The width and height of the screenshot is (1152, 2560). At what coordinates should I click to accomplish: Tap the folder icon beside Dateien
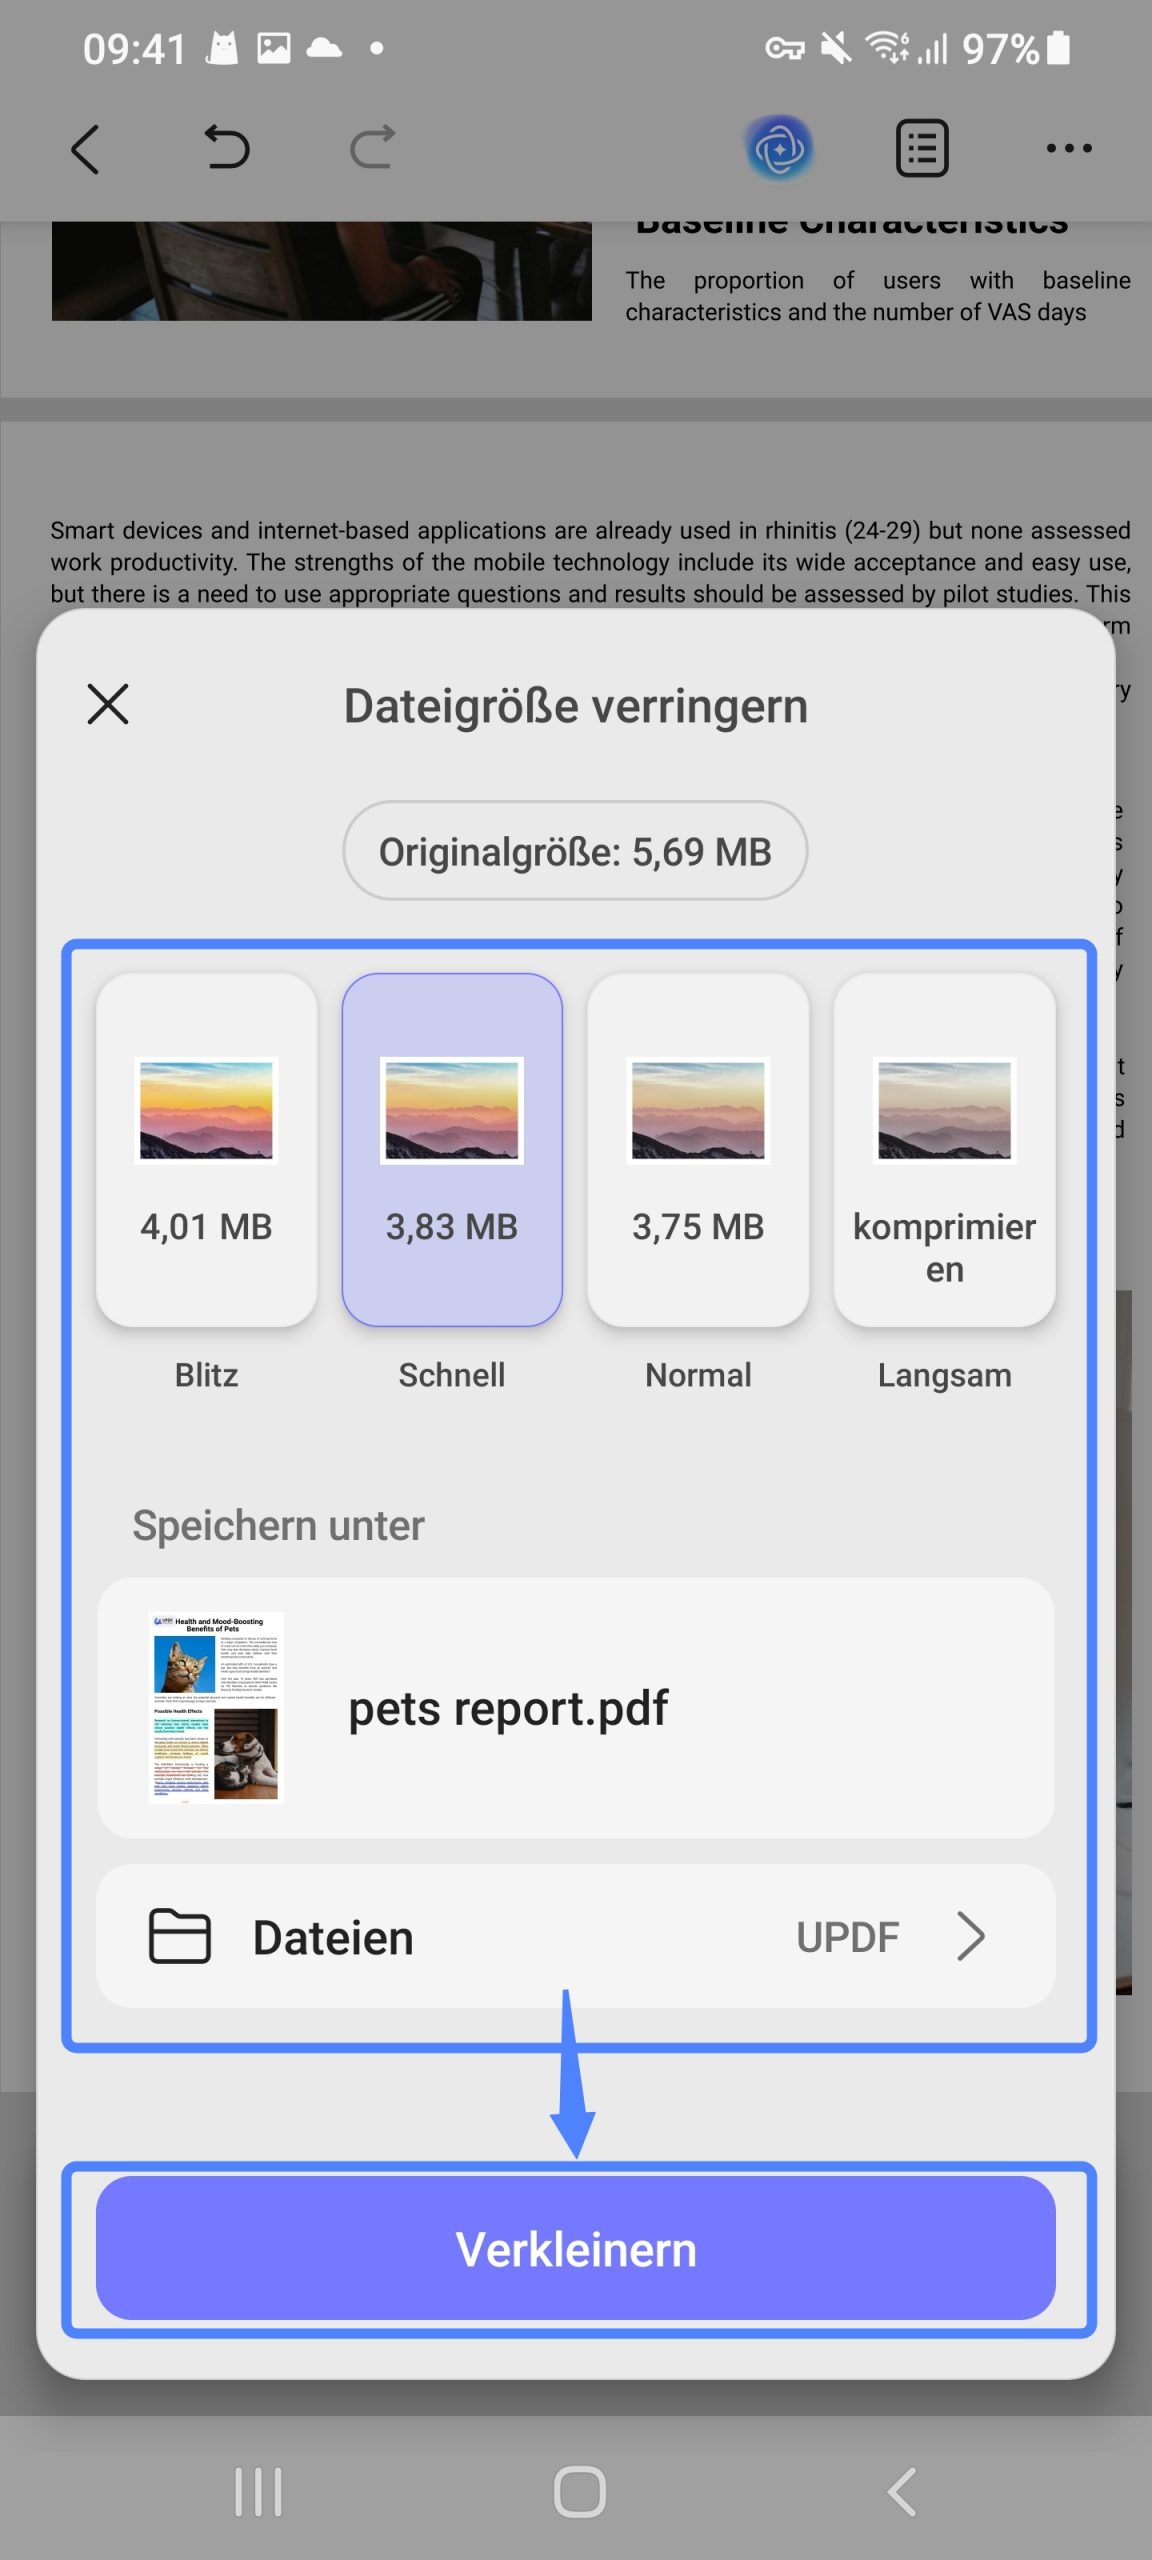coord(180,1936)
